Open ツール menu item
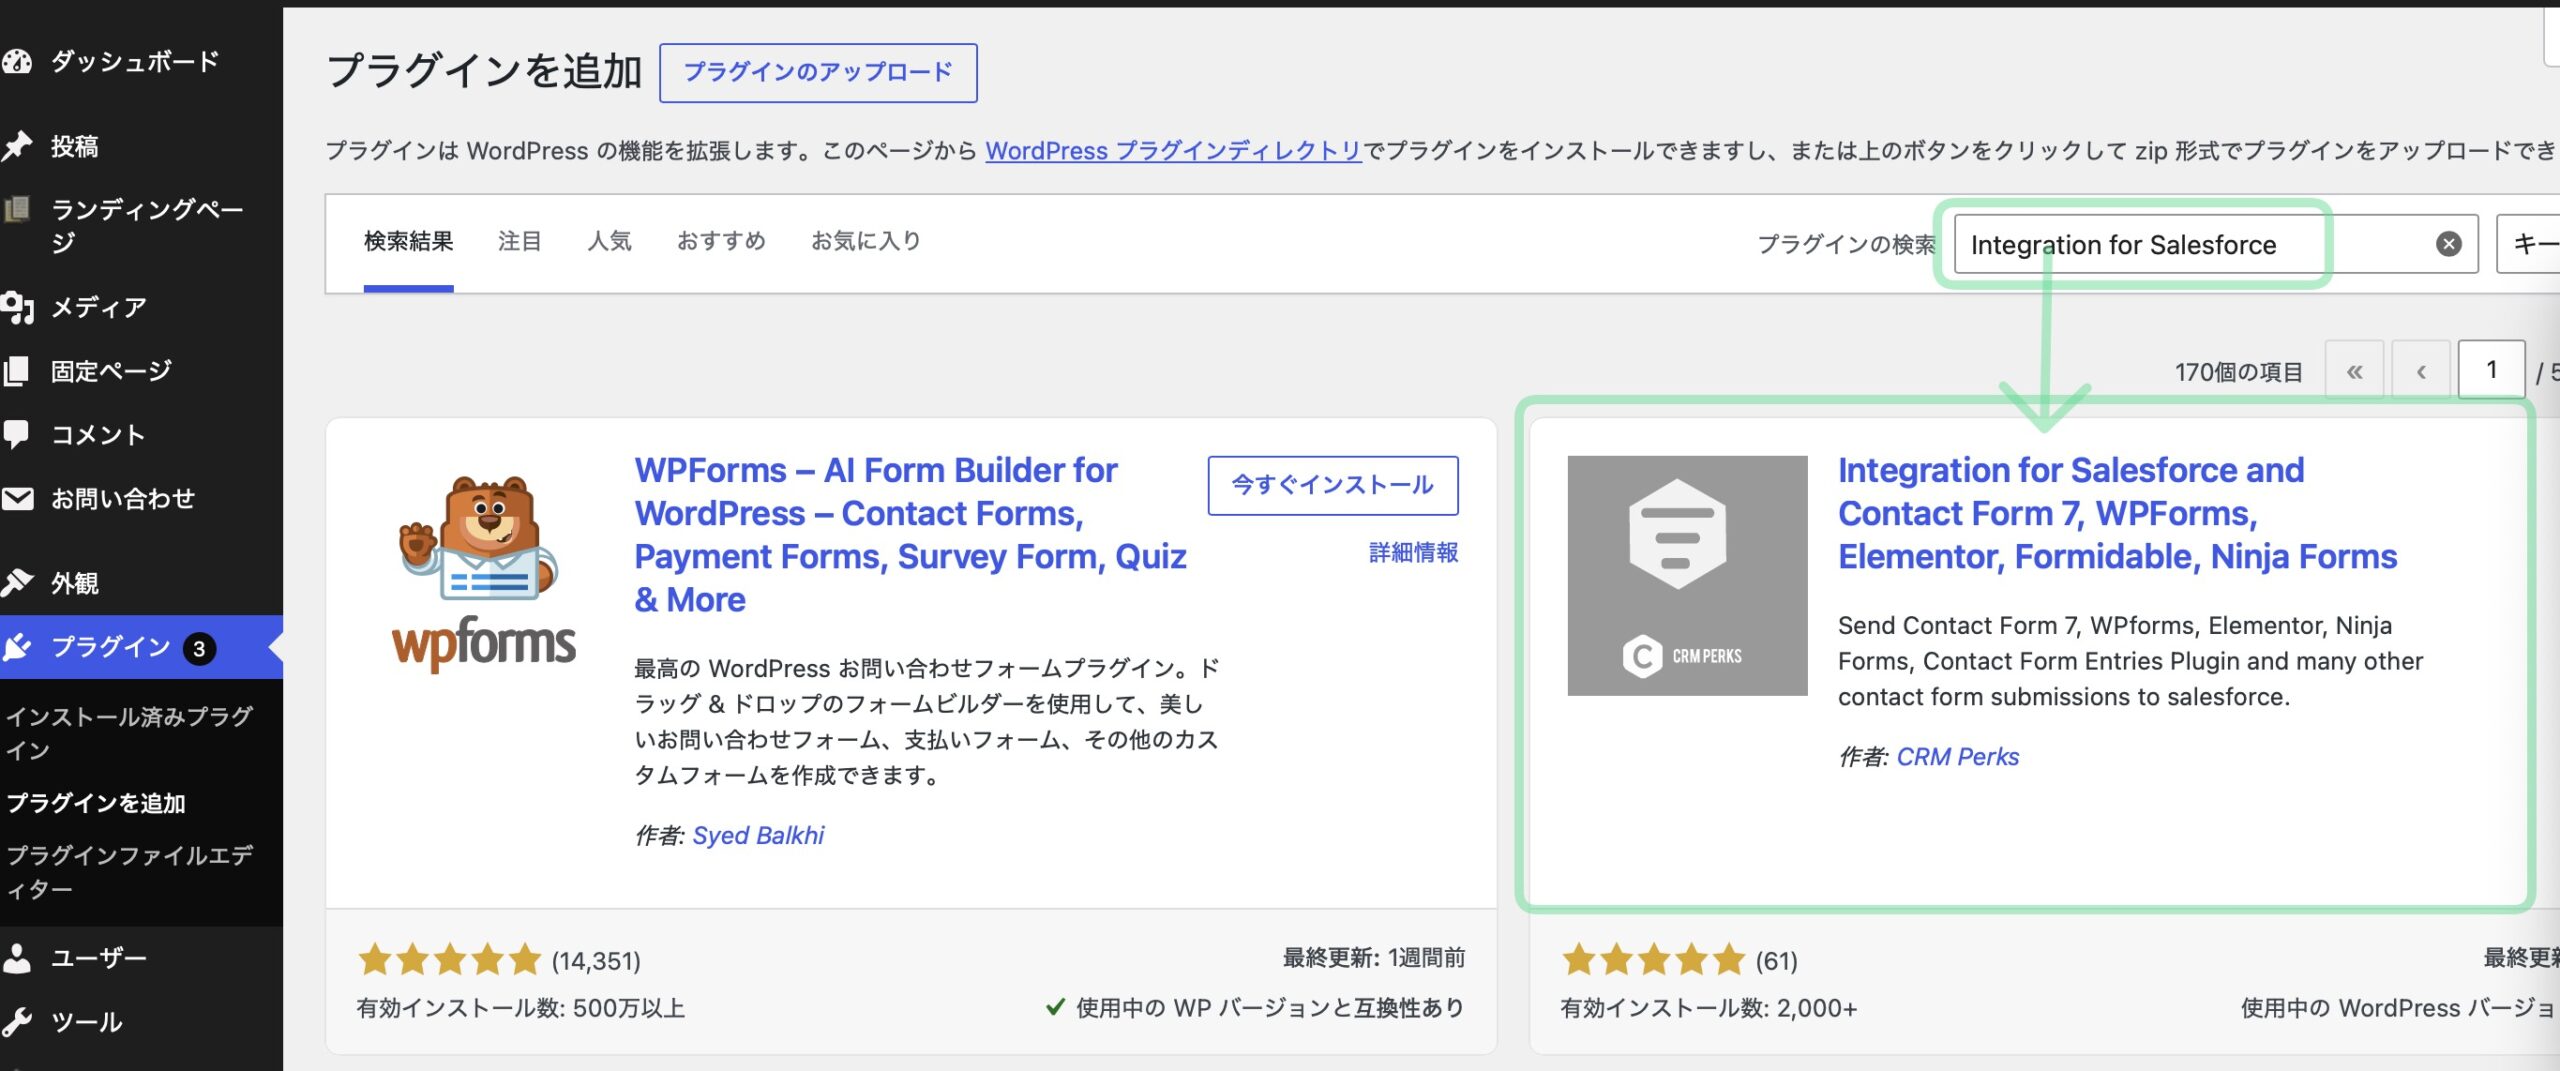 [x=87, y=1022]
